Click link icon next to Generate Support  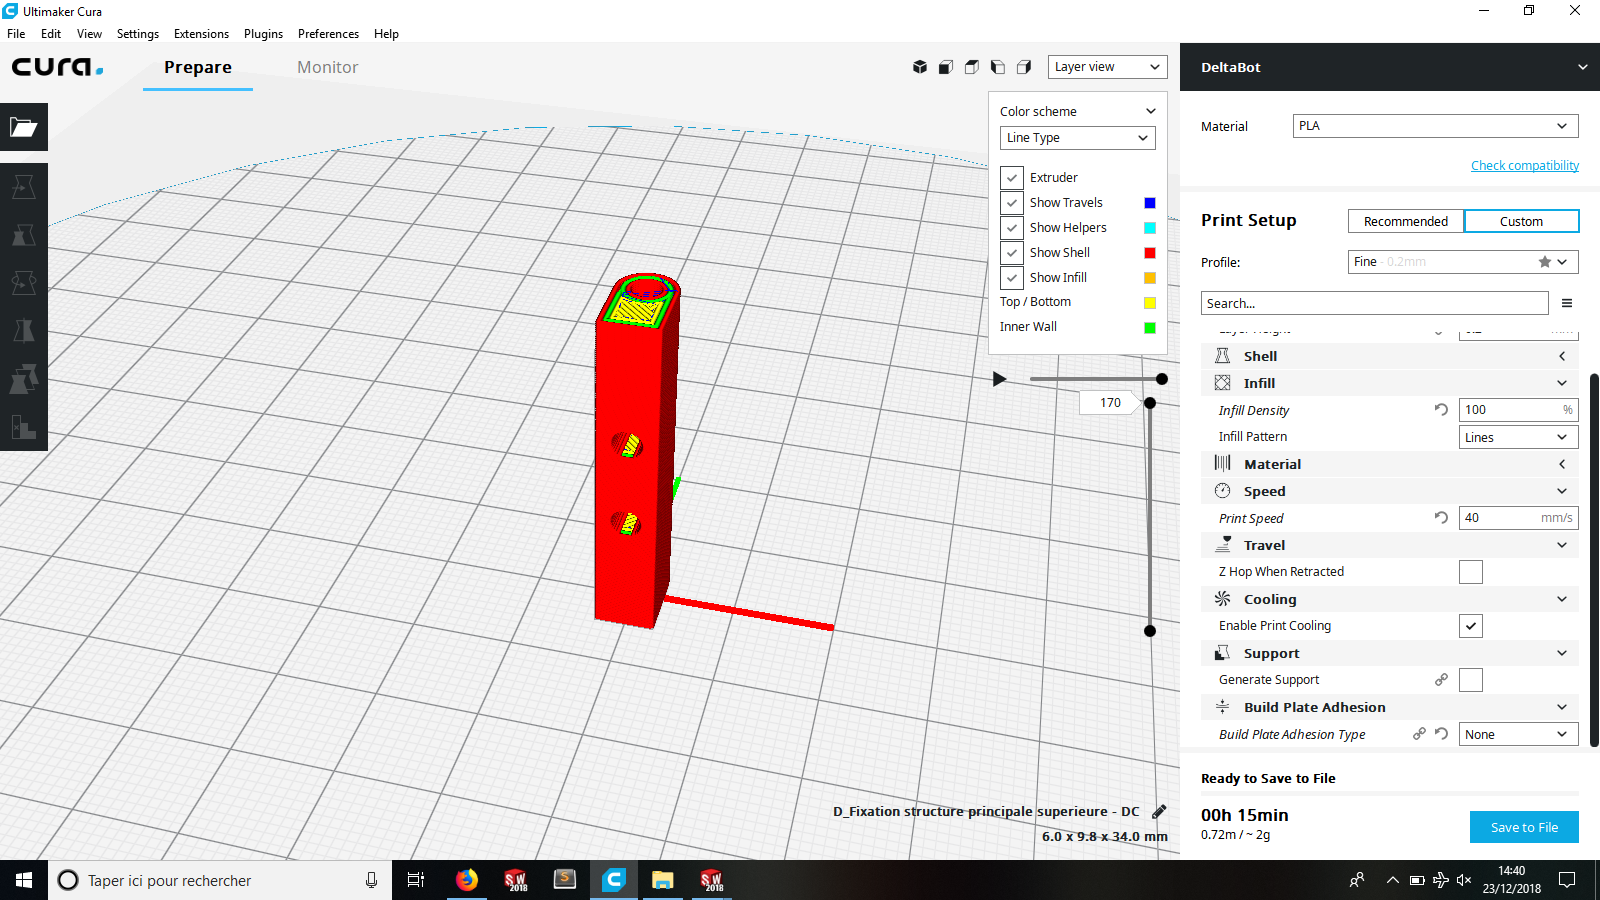[1441, 680]
